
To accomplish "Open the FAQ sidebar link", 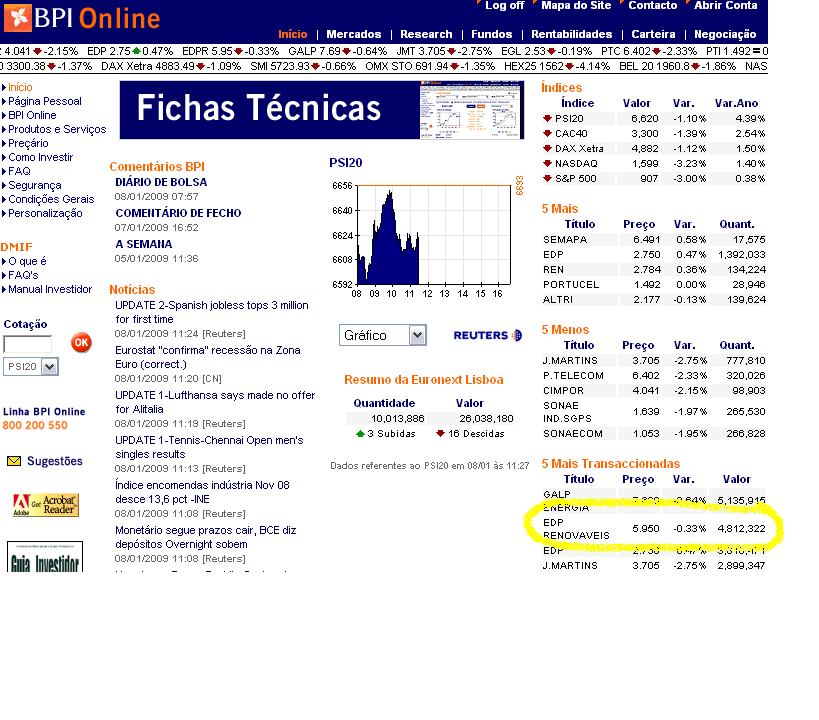I will pos(19,171).
